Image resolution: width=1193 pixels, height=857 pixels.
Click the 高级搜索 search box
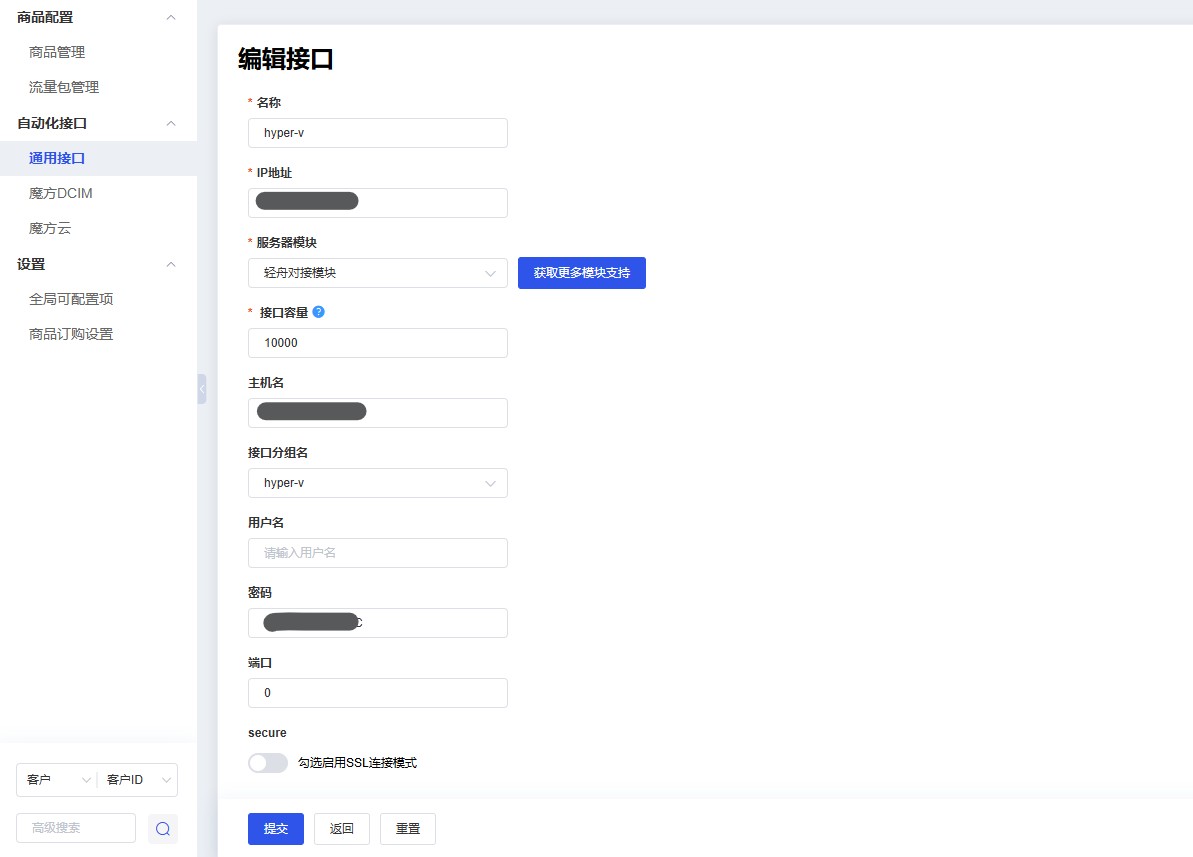click(75, 827)
